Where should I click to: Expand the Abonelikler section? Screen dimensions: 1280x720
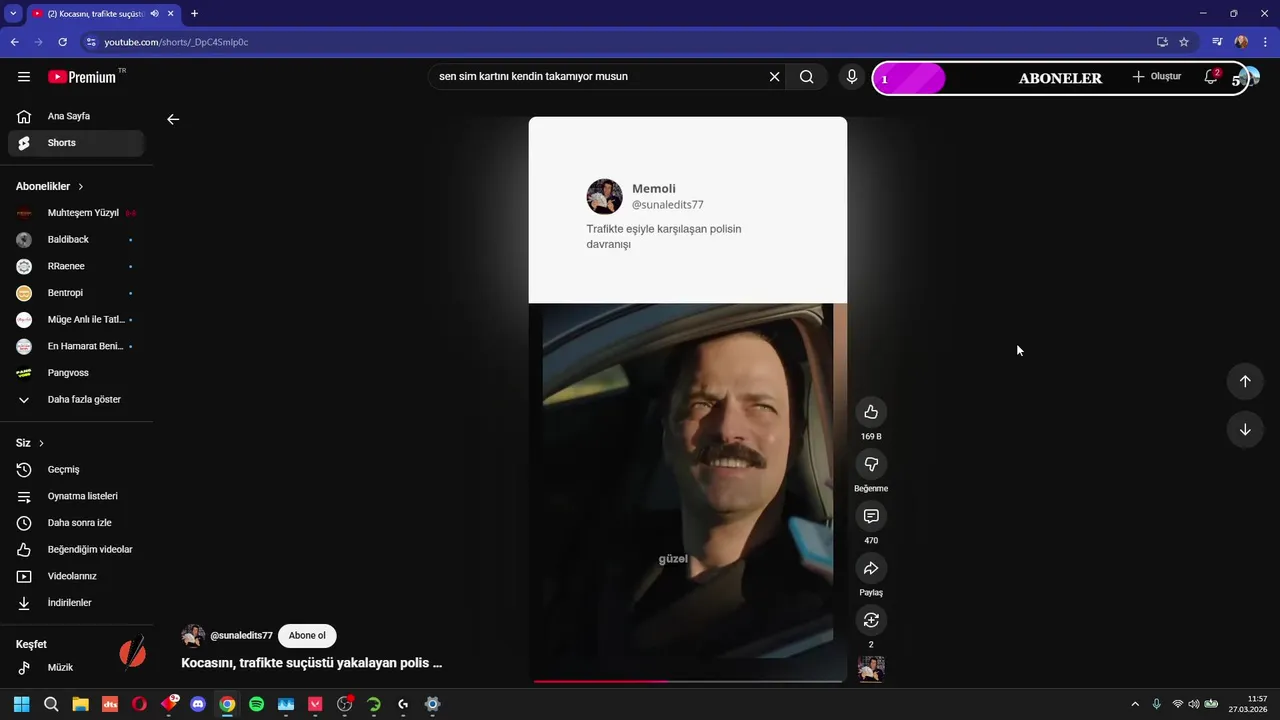click(x=50, y=186)
